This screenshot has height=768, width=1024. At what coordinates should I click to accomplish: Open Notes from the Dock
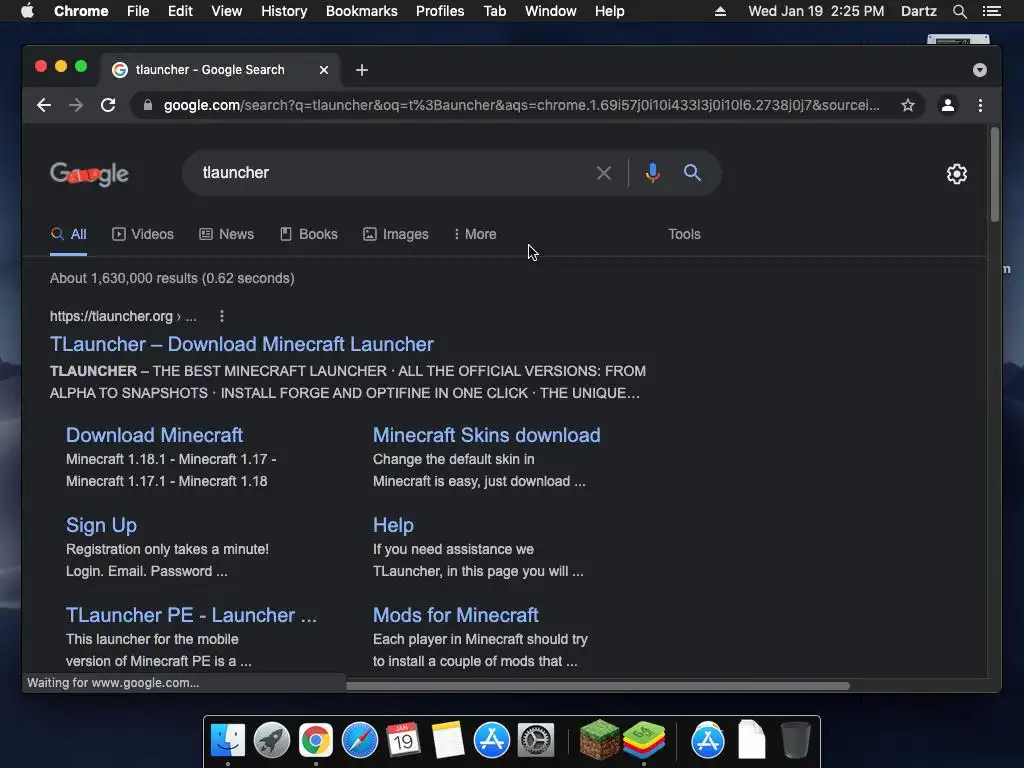(x=447, y=740)
